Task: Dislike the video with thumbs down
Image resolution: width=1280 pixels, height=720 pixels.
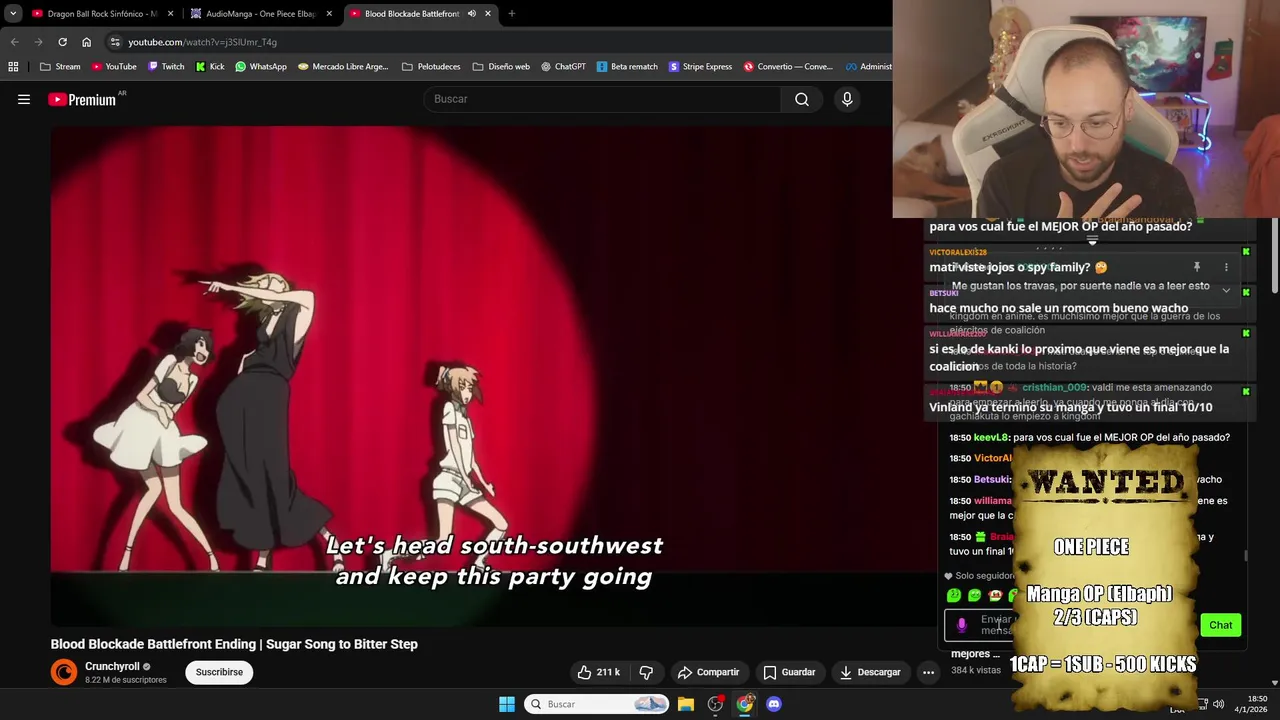Action: [x=646, y=672]
